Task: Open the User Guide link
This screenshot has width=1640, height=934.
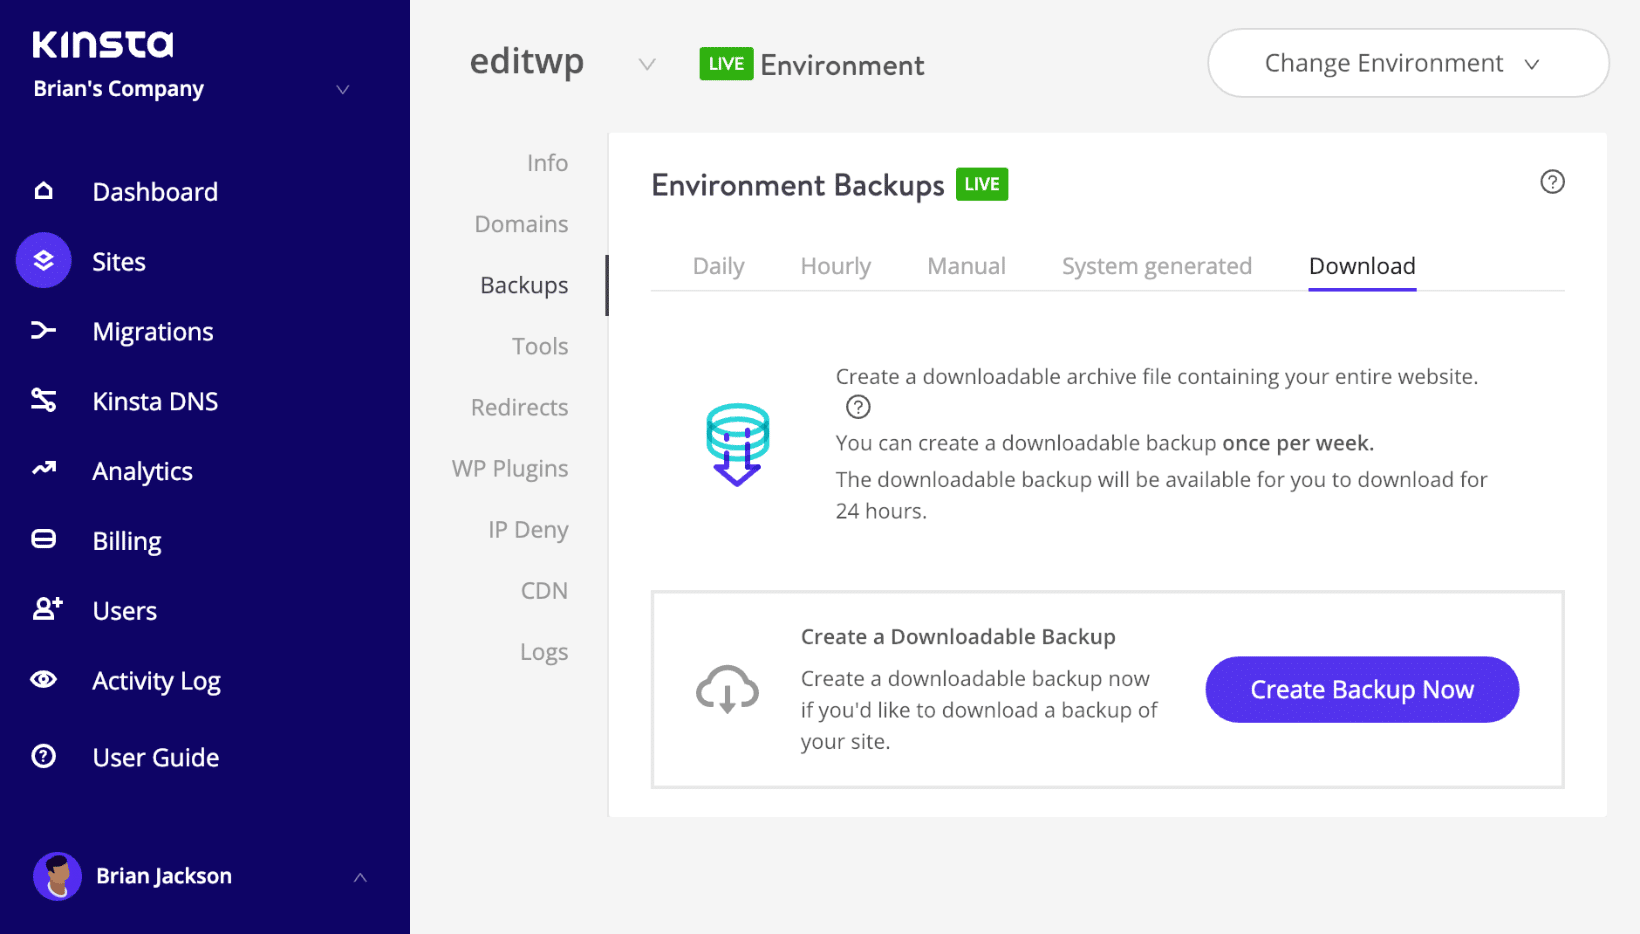Action: click(155, 757)
